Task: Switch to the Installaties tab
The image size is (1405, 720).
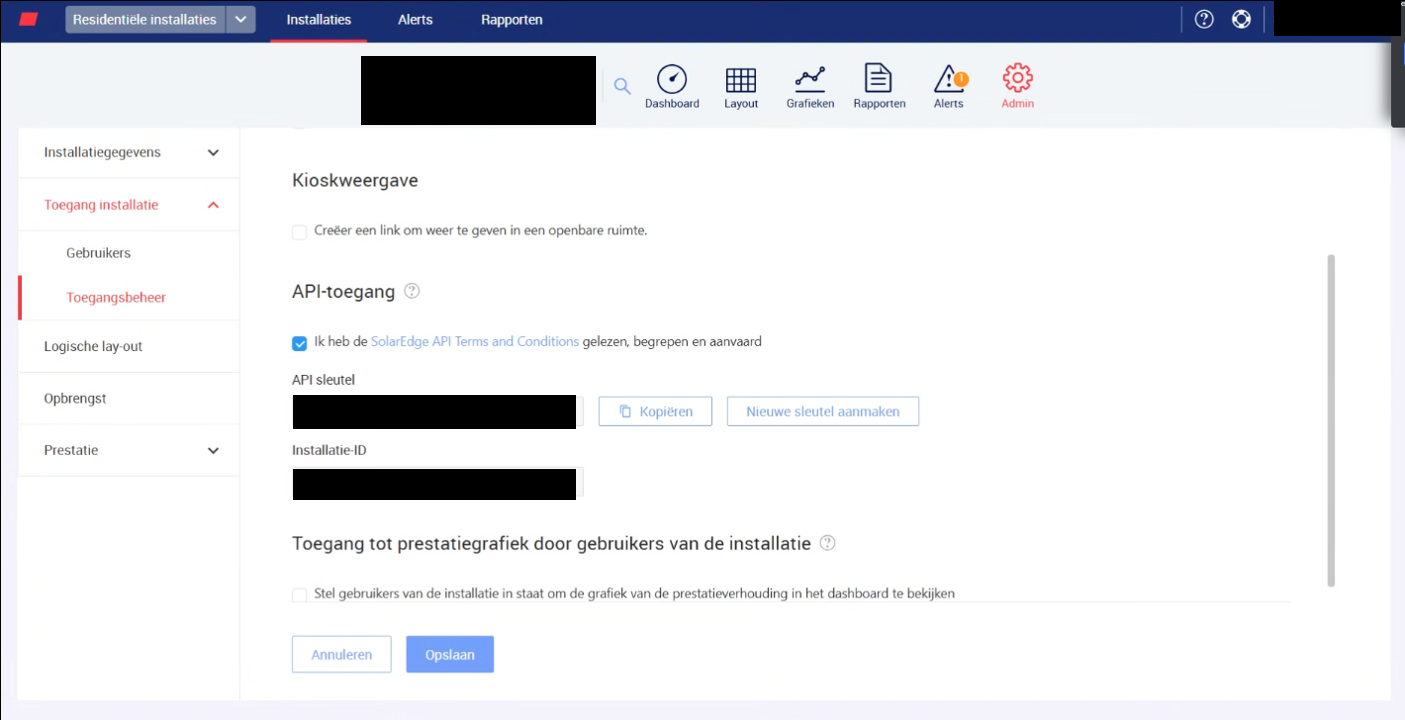Action: click(x=318, y=20)
